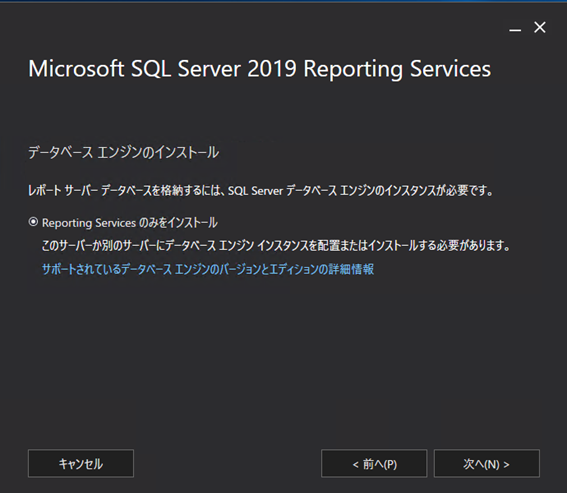The width and height of the screenshot is (567, 493).
Task: Go back with the 前へ(P) button
Action: 374,463
